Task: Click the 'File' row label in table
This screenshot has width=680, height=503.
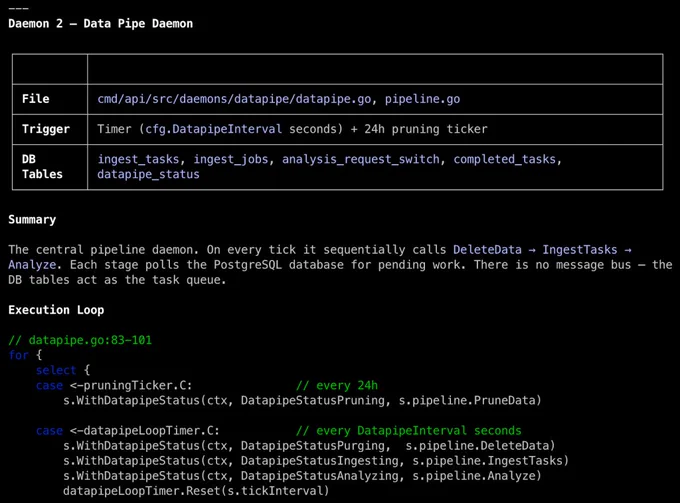Action: pyautogui.click(x=36, y=99)
